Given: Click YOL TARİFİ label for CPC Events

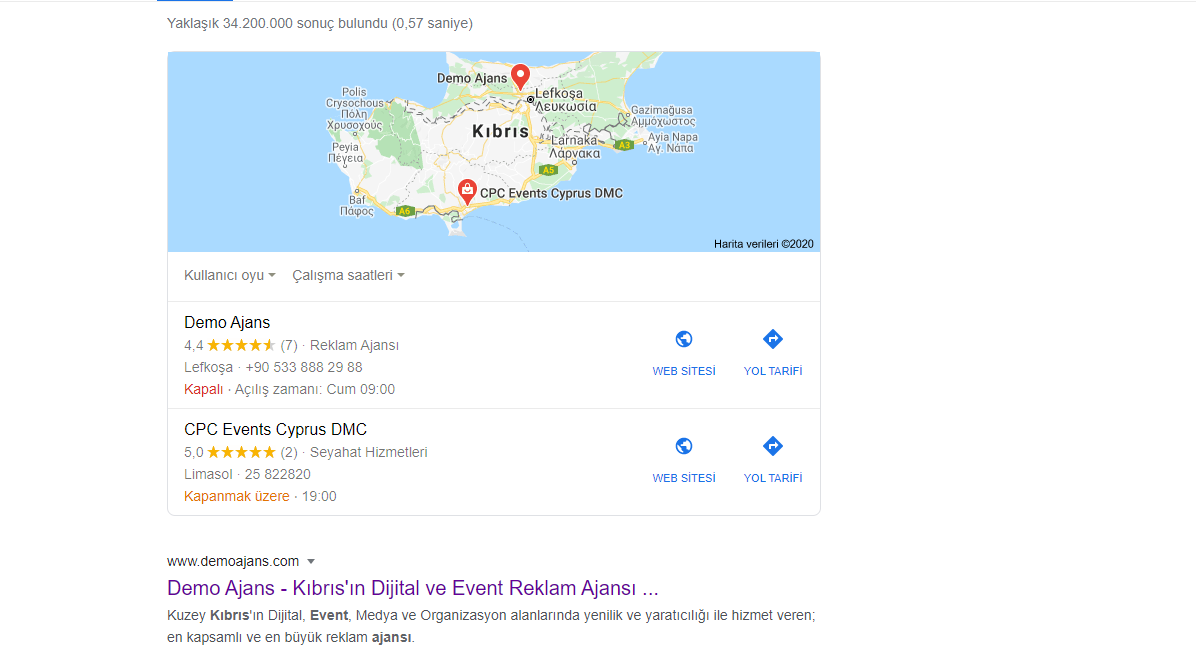Looking at the screenshot, I should coord(773,478).
